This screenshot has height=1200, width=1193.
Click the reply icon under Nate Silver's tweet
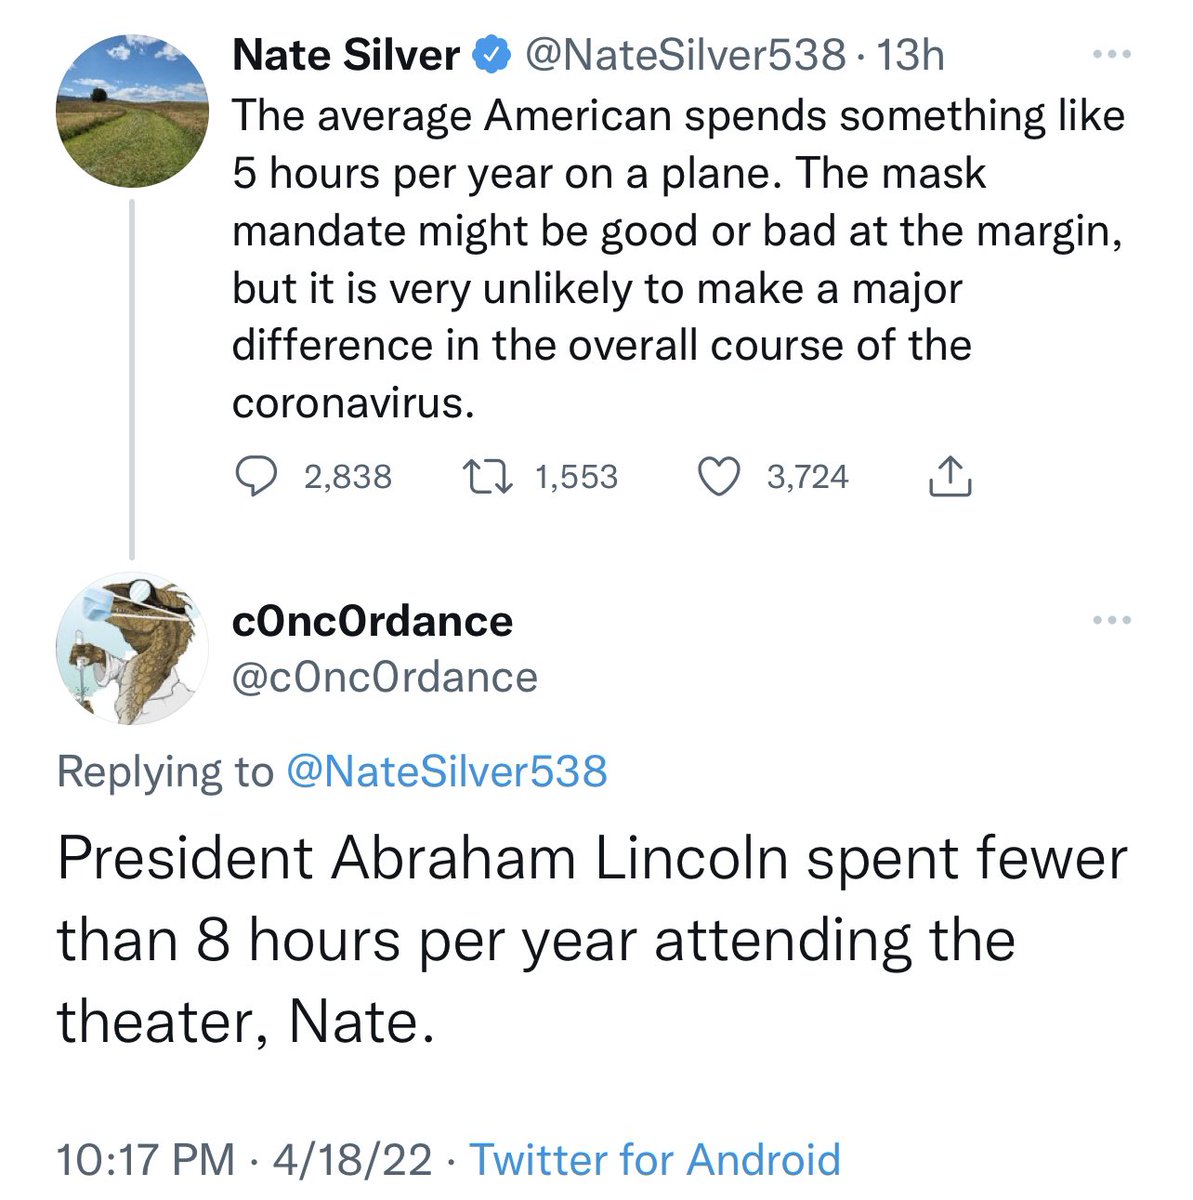point(256,477)
